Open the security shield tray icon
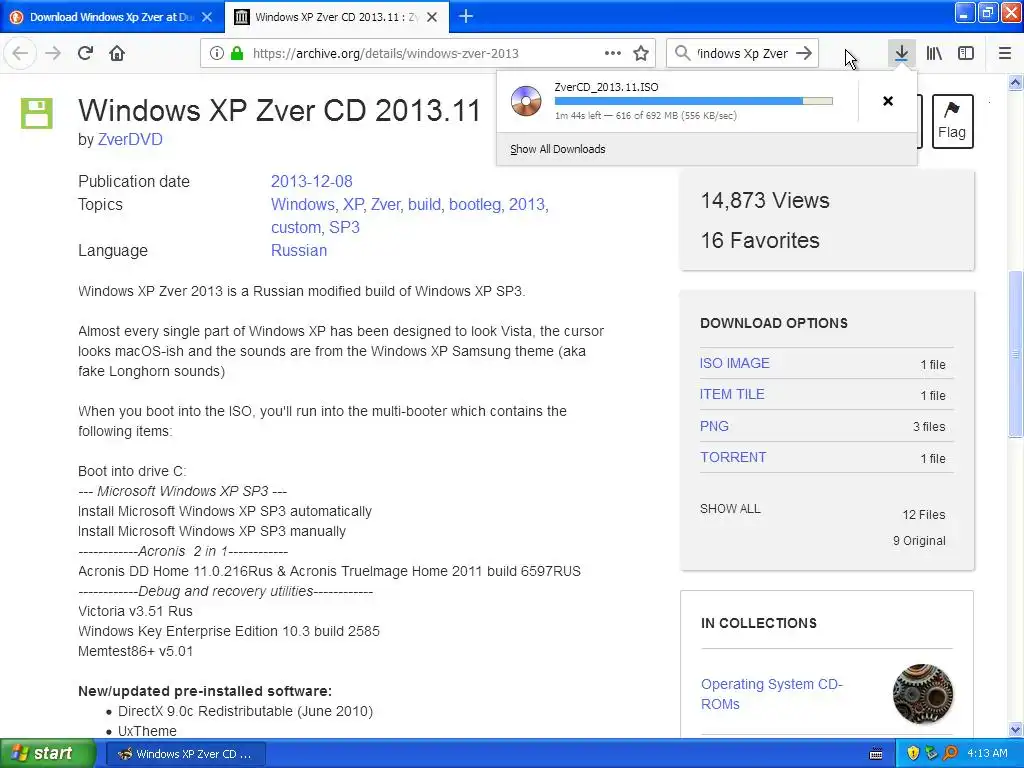Image resolution: width=1024 pixels, height=768 pixels. pos(913,754)
